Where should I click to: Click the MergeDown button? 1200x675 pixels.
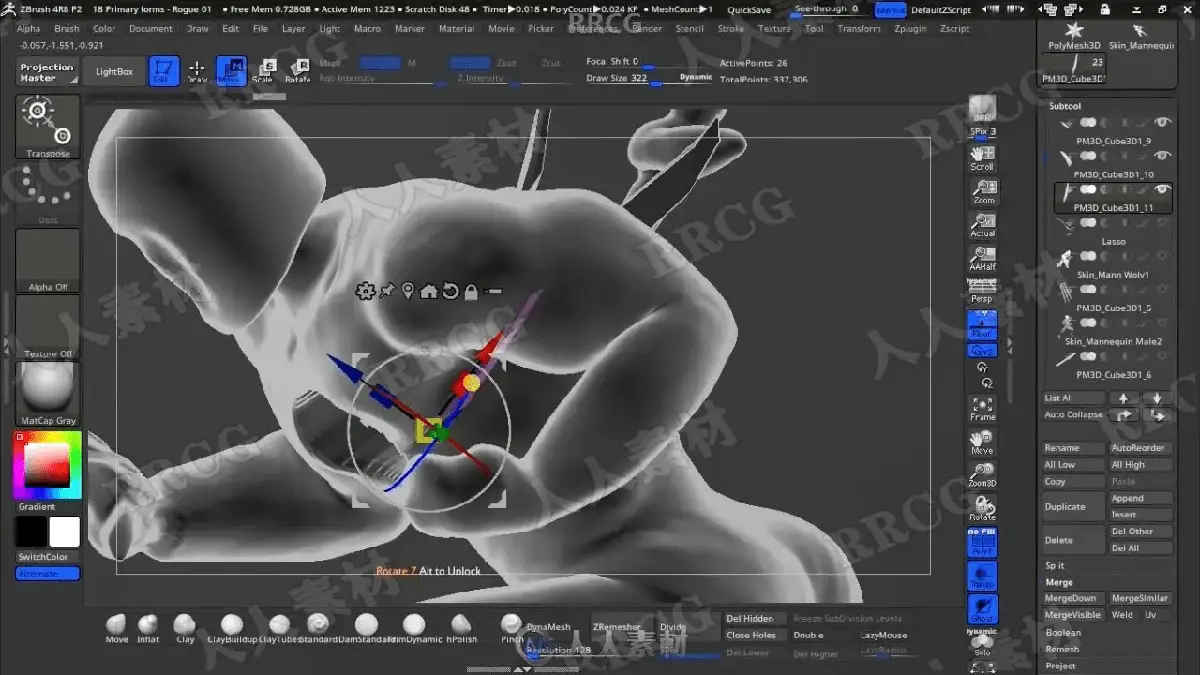[x=1073, y=599]
